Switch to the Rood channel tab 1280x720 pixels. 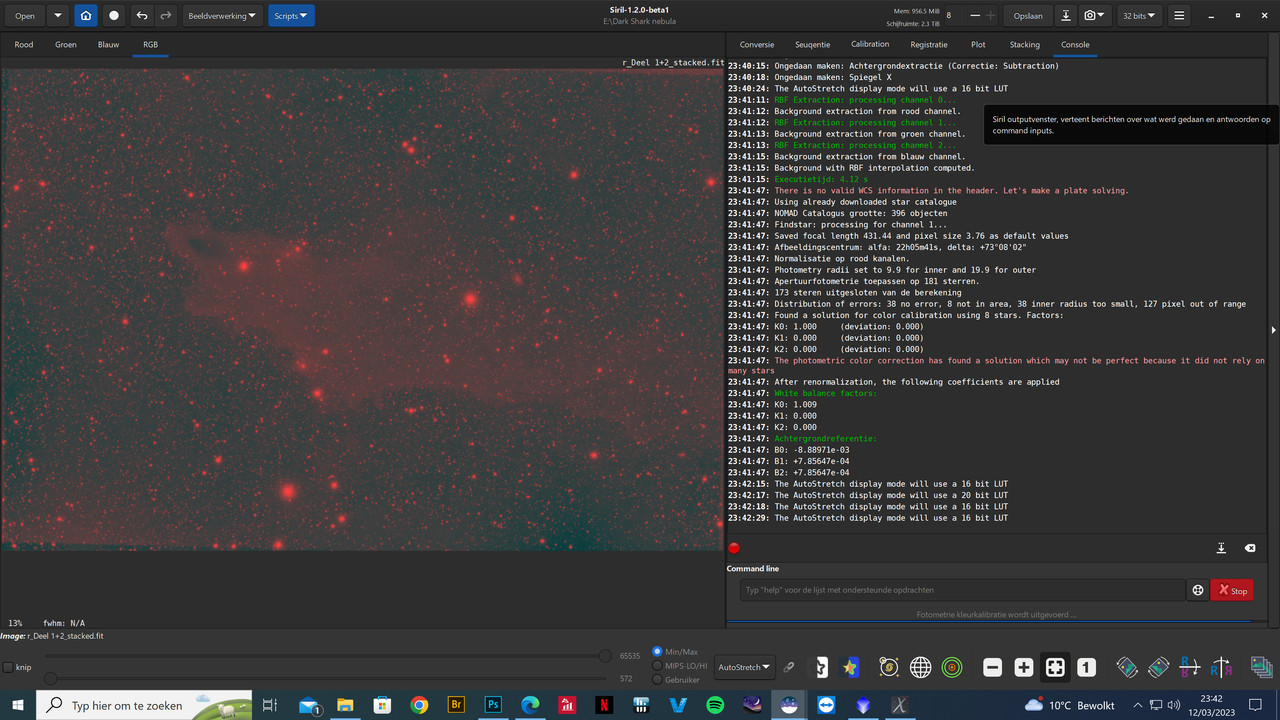[x=24, y=45]
